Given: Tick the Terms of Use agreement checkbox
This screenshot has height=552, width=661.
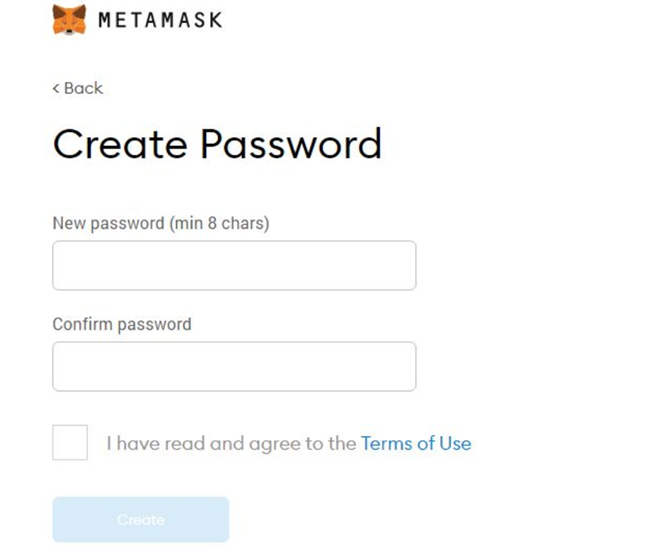Looking at the screenshot, I should [x=70, y=442].
